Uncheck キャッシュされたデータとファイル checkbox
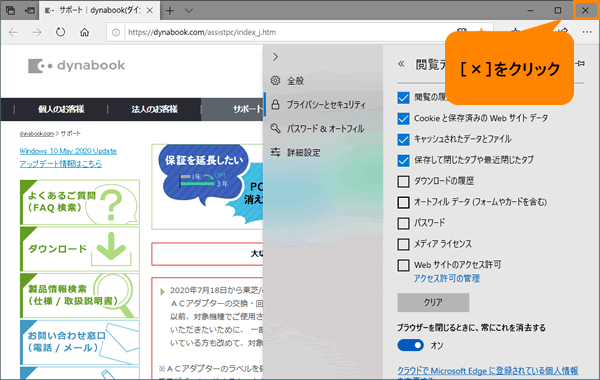The width and height of the screenshot is (600, 380). pos(403,139)
